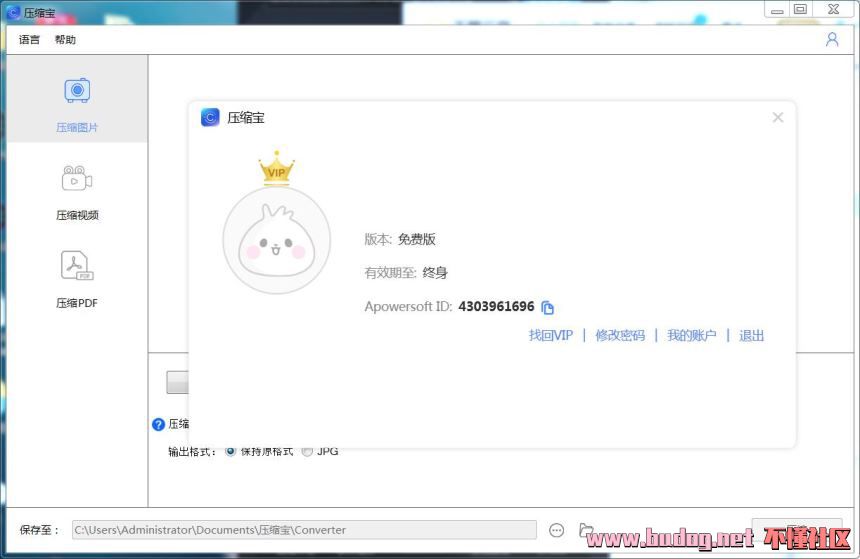Copy the Apowersoft ID with copy icon

547,307
